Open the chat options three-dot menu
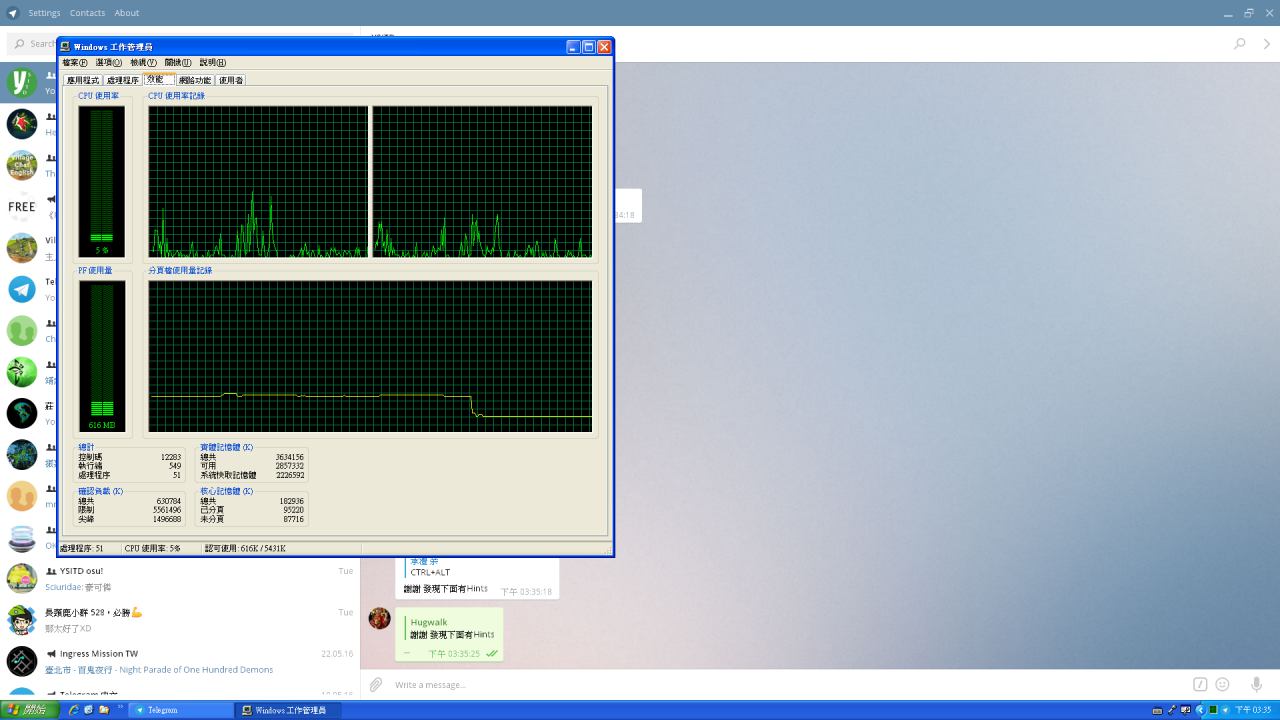This screenshot has width=1280, height=720. [1267, 44]
